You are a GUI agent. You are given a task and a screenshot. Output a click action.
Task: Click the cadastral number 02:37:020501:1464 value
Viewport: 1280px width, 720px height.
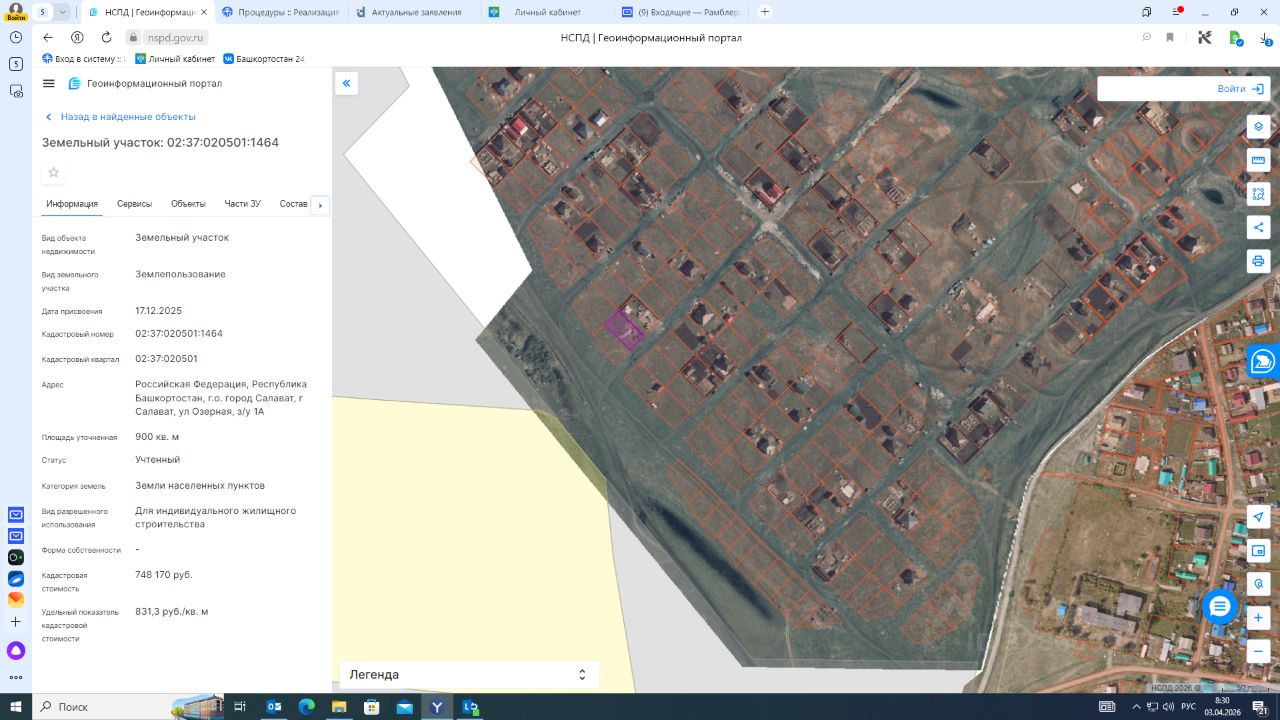pyautogui.click(x=179, y=334)
